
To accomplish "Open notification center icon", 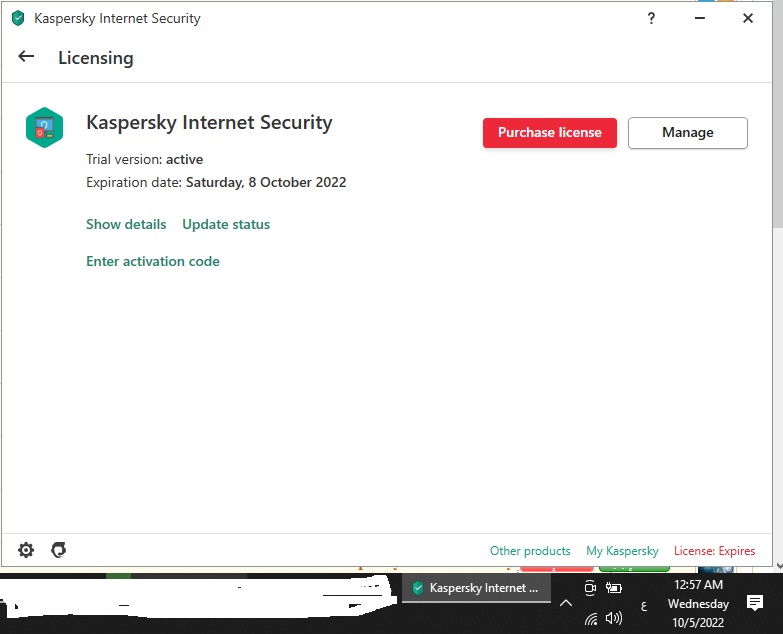I will [x=755, y=603].
